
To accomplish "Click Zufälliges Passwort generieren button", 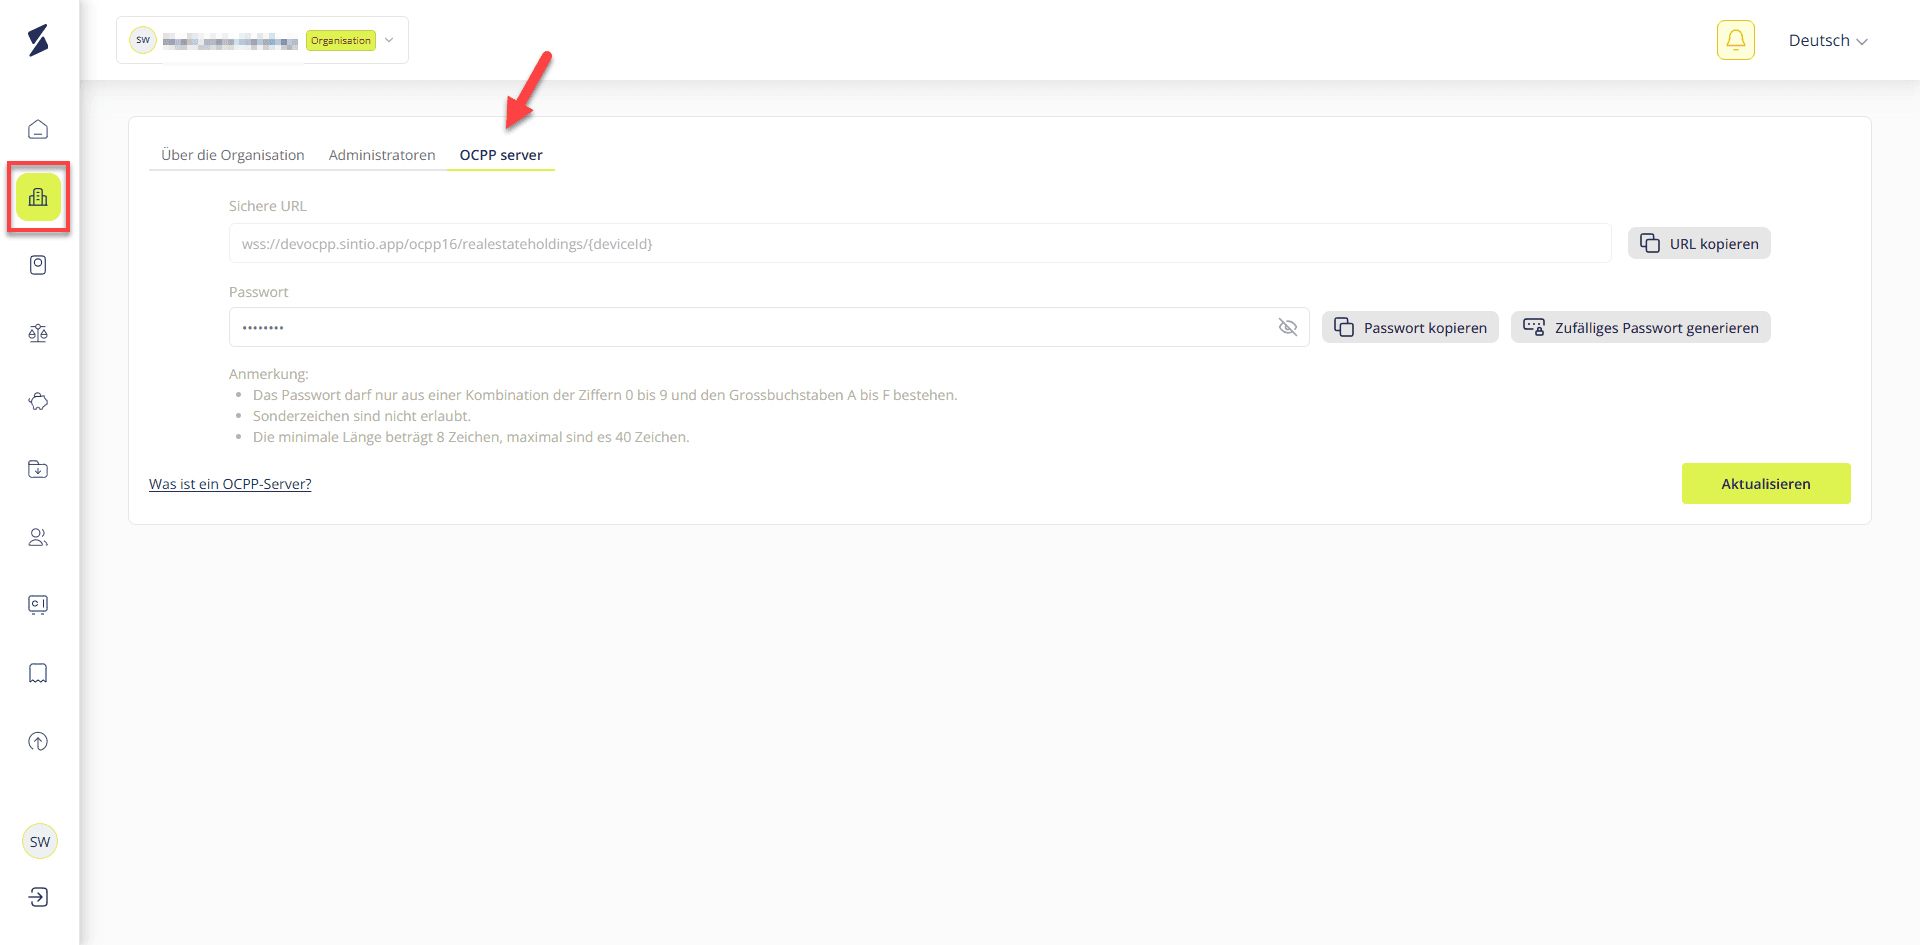I will (x=1640, y=328).
